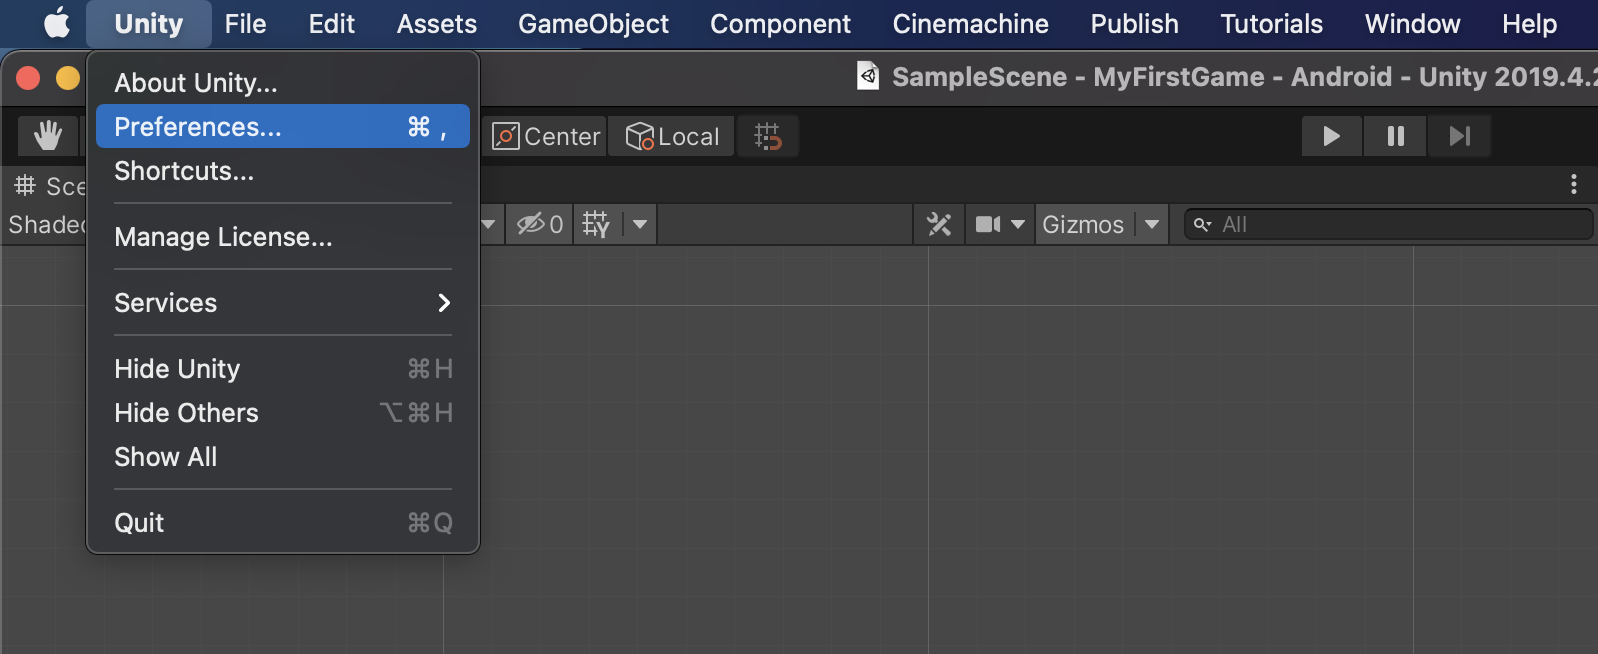Open the GameObject menu
Viewport: 1598px width, 654px height.
(593, 23)
